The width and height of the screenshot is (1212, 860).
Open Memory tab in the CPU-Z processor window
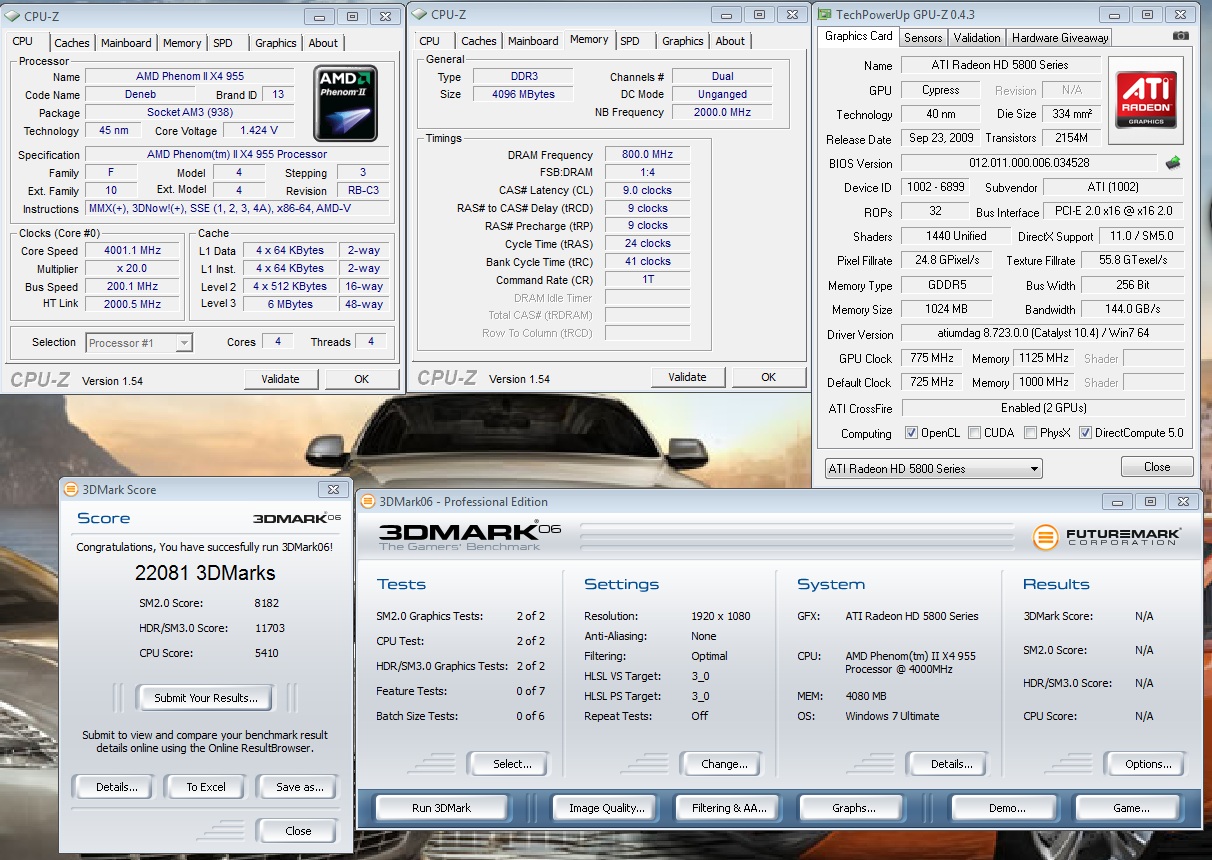click(182, 43)
